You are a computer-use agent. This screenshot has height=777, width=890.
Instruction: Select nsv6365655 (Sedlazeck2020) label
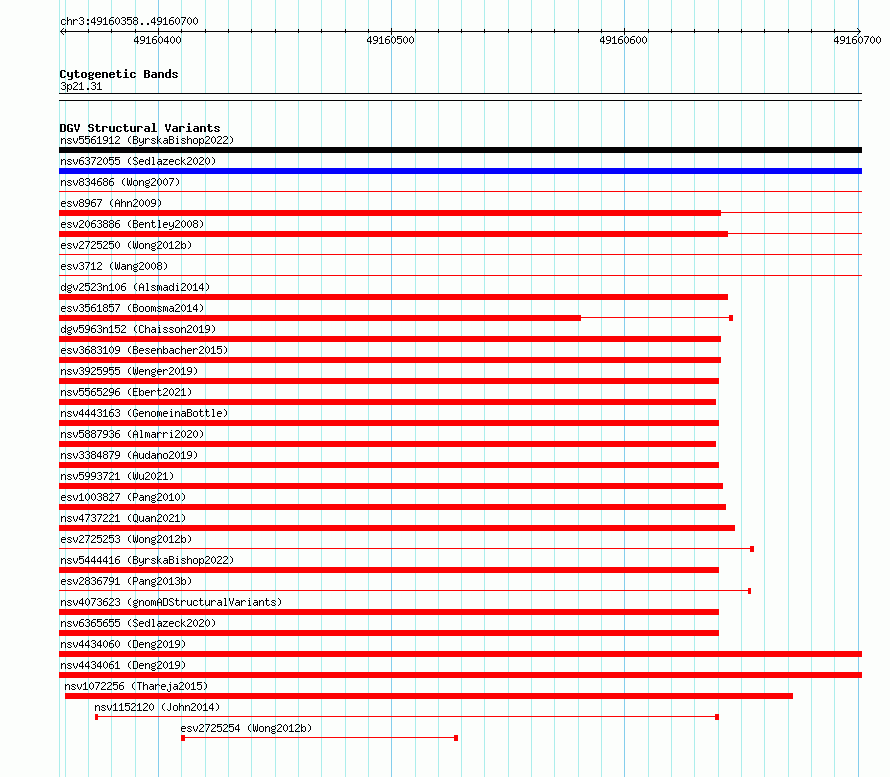tap(138, 623)
